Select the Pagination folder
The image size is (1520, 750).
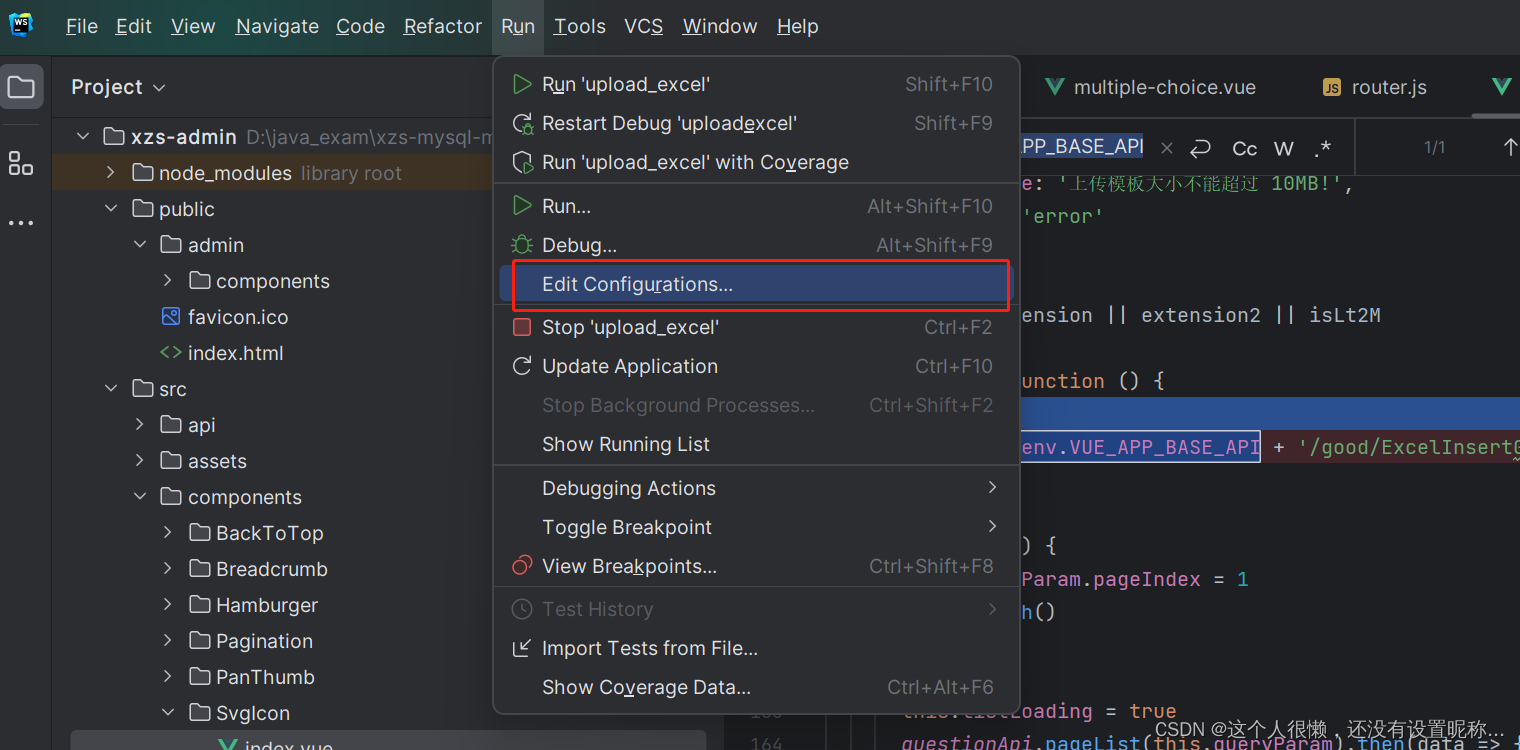[265, 641]
